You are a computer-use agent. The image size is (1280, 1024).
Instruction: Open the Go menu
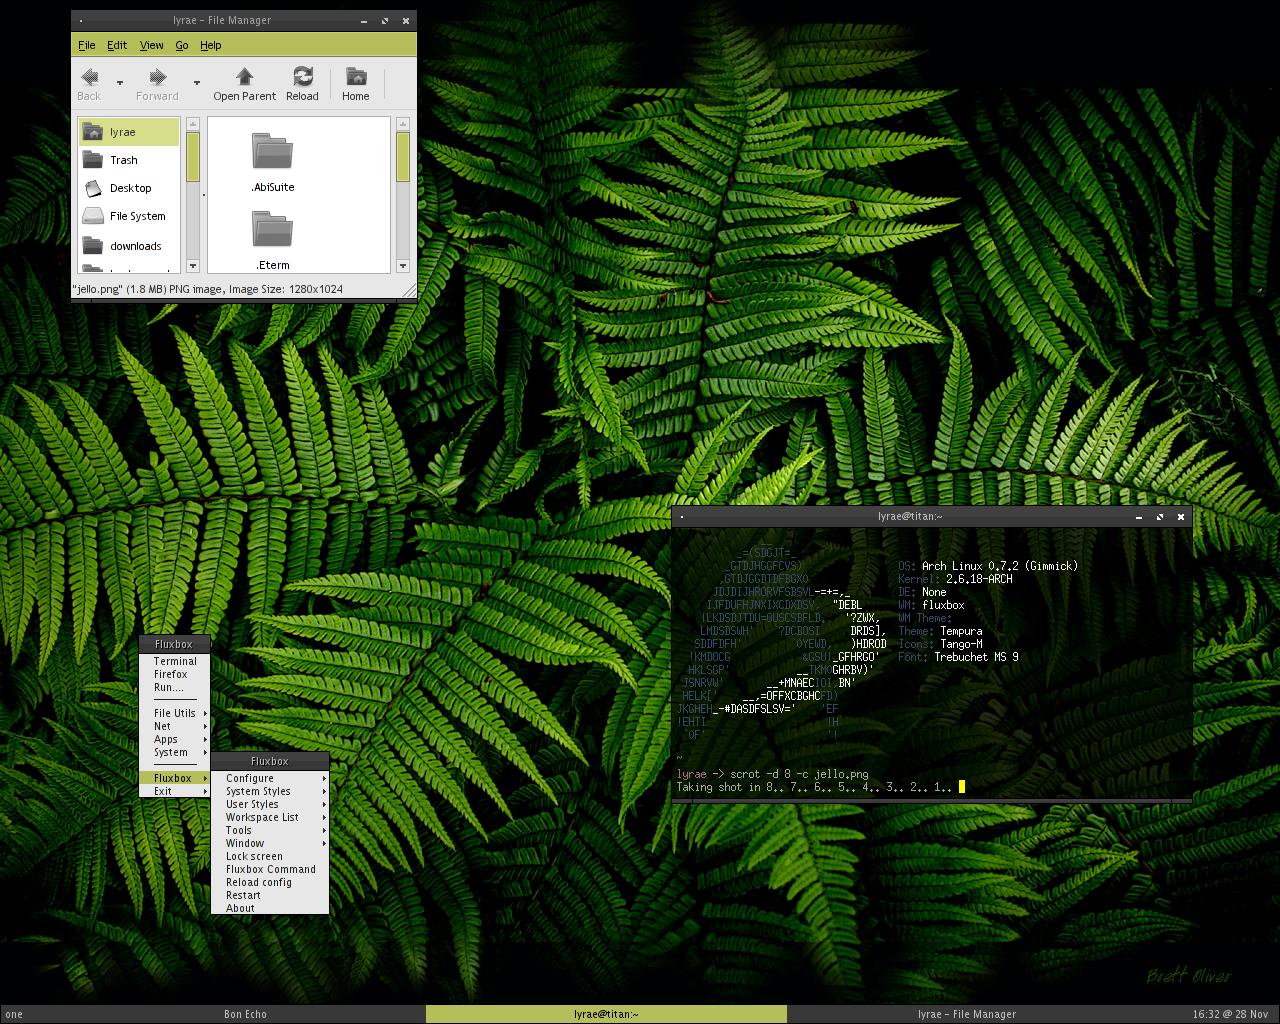coord(182,45)
